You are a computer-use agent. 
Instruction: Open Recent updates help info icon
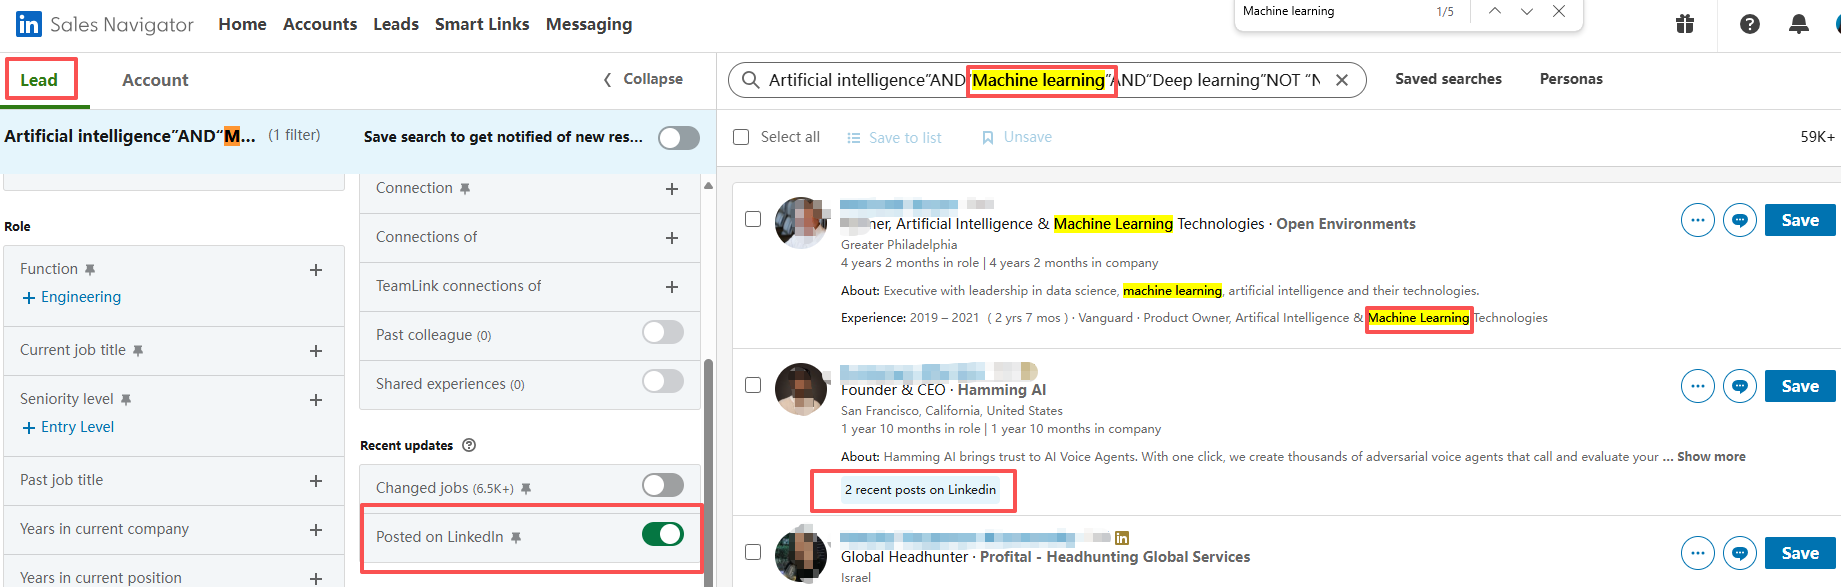pos(469,445)
